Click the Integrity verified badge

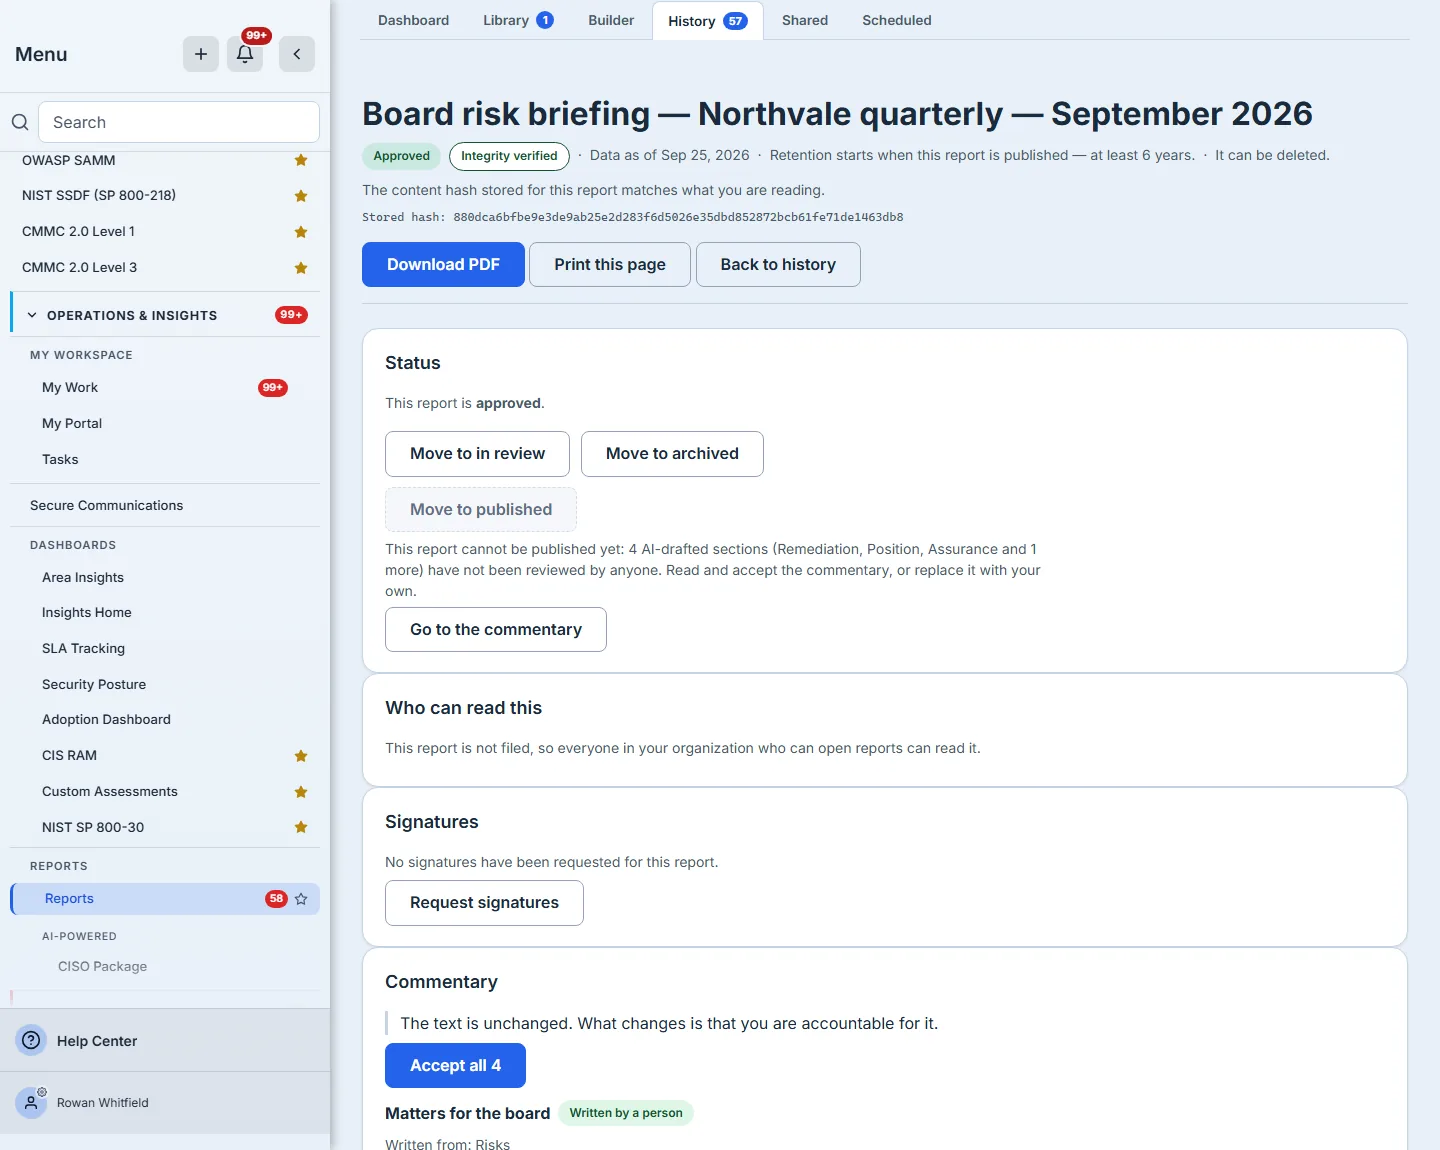coord(509,156)
